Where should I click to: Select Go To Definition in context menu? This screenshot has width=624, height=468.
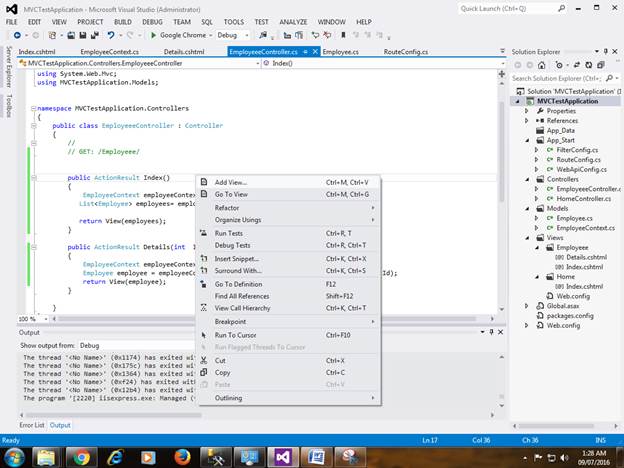(236, 284)
